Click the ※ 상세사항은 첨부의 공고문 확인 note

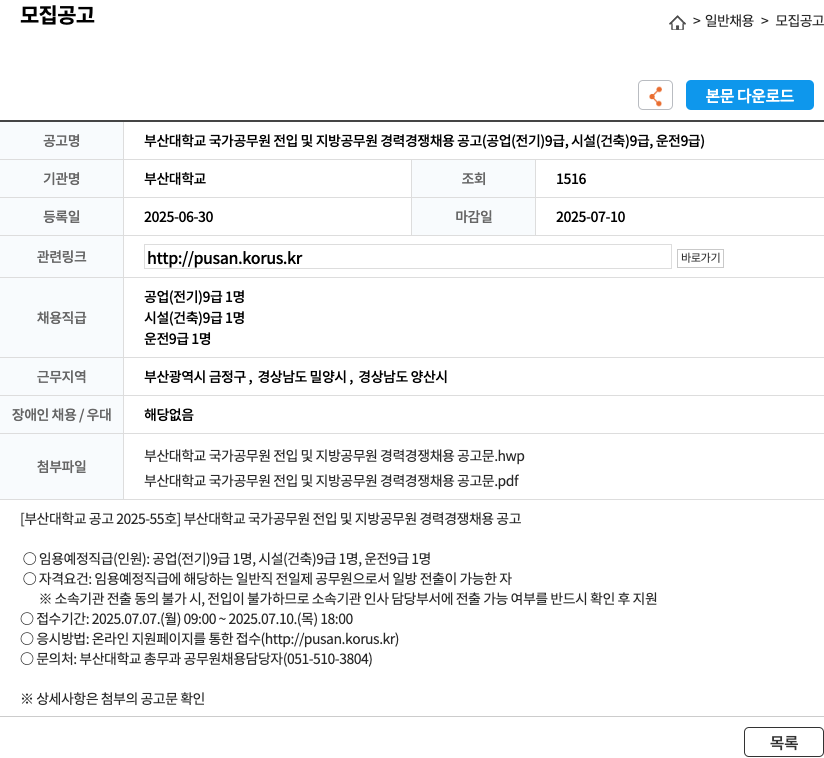[x=112, y=699]
